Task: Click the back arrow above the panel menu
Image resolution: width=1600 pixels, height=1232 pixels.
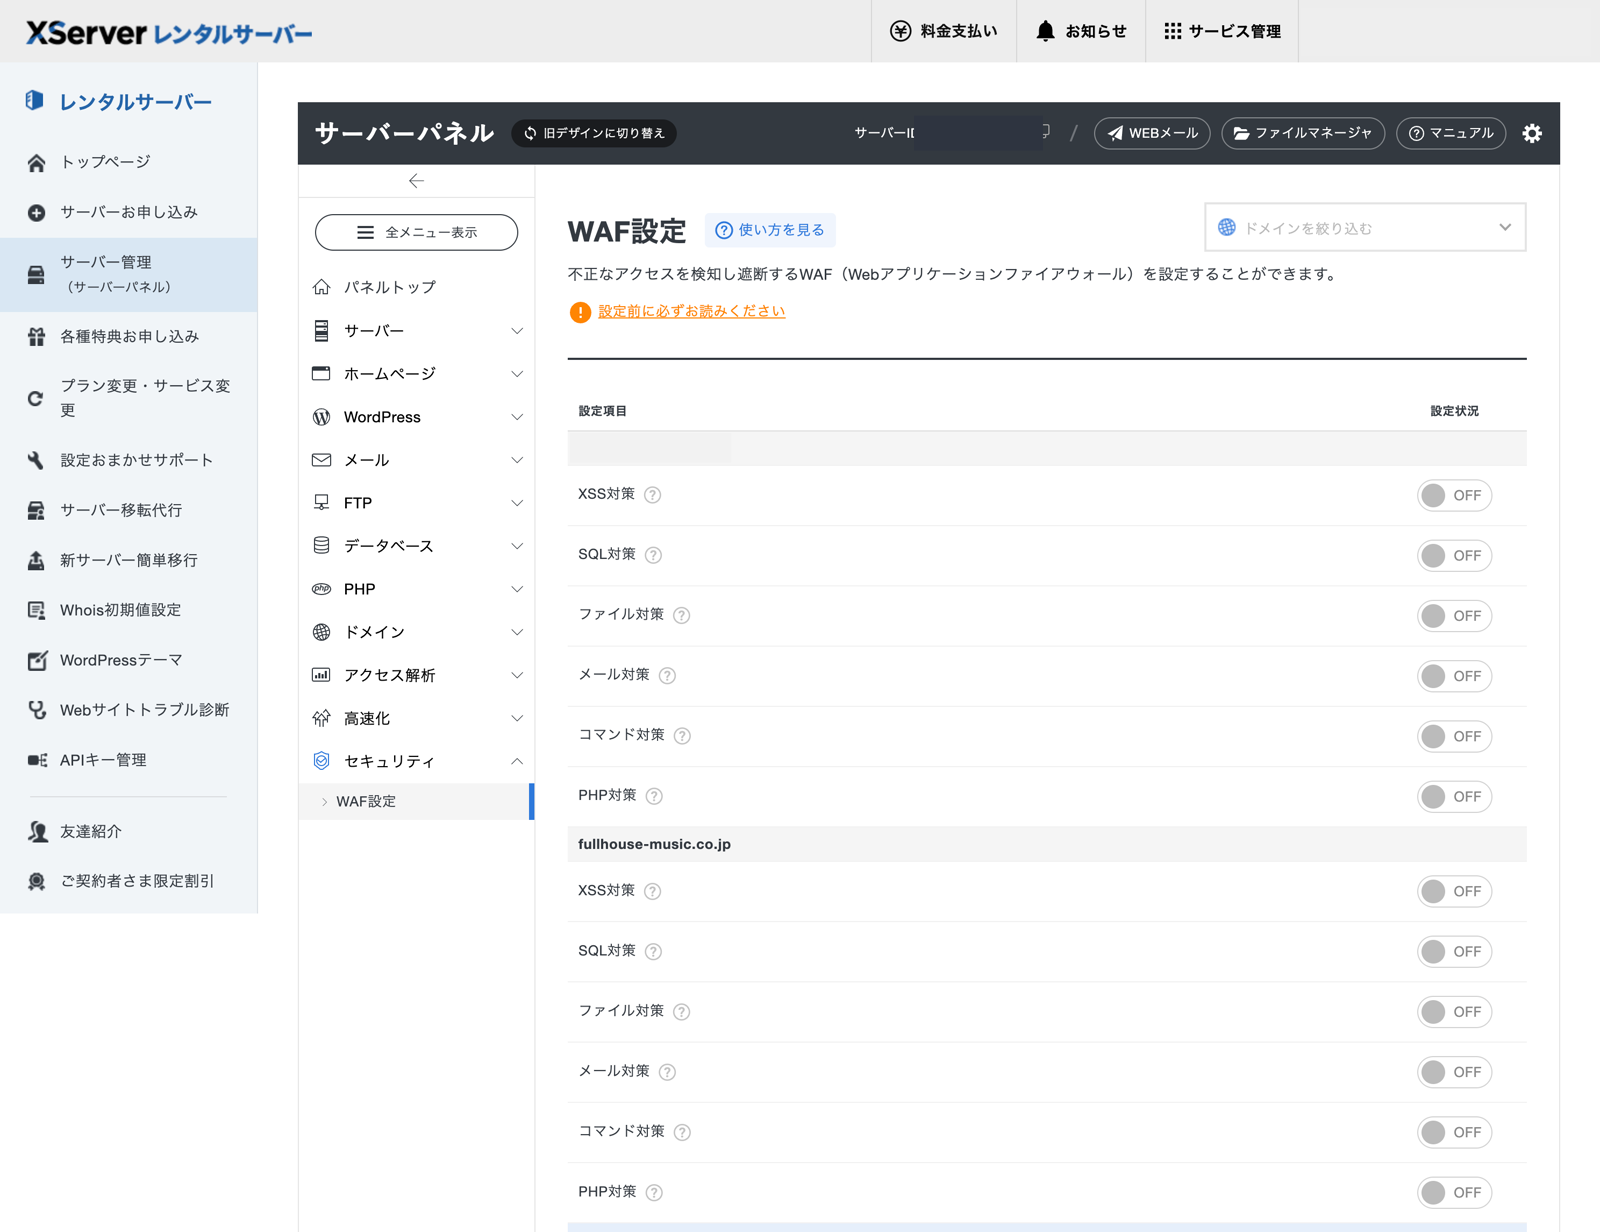Action: [416, 181]
